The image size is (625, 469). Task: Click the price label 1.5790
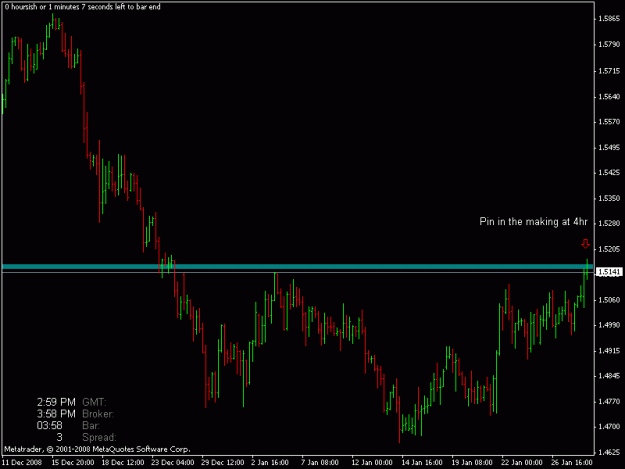click(609, 44)
